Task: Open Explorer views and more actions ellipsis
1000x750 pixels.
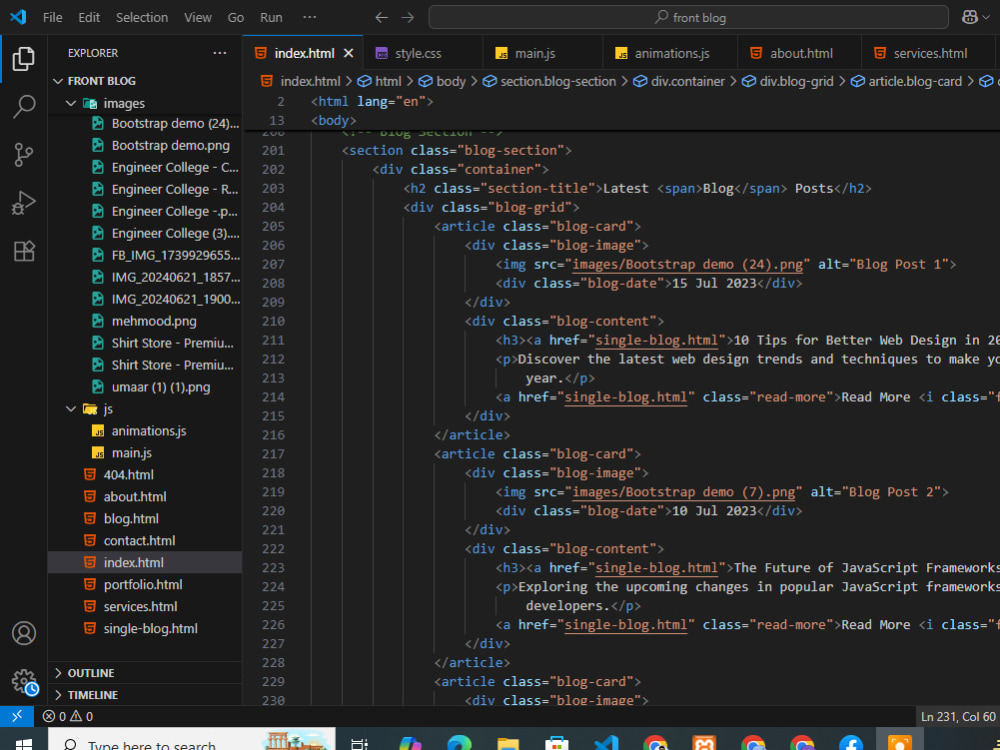Action: pos(220,53)
